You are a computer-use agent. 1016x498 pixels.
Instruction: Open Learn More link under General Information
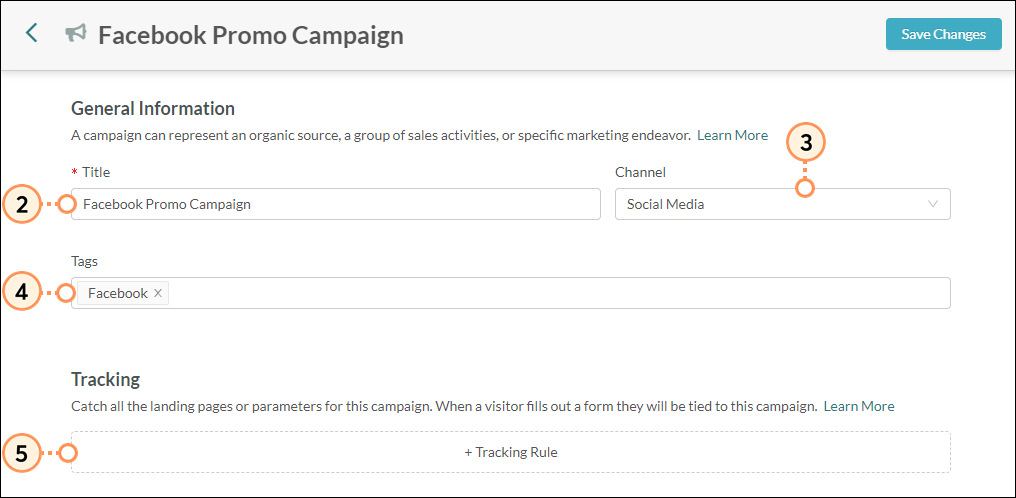(732, 135)
